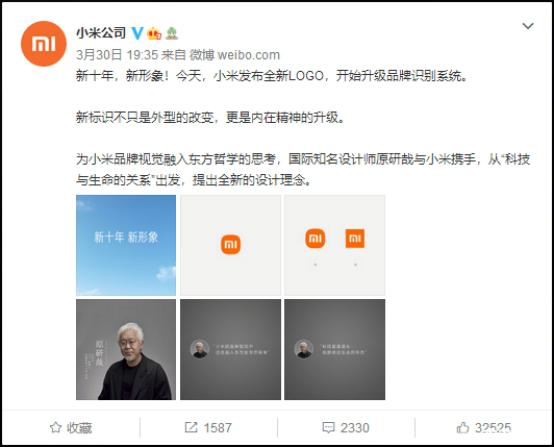This screenshot has height=447, width=554.
Task: View the single new rounded logo image
Action: click(230, 245)
